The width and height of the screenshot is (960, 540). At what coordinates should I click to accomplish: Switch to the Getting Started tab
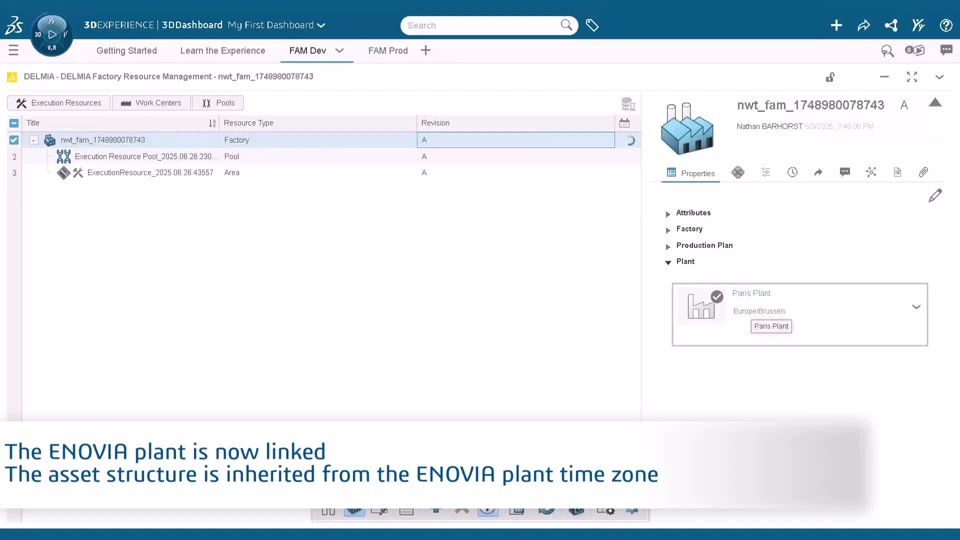click(127, 51)
